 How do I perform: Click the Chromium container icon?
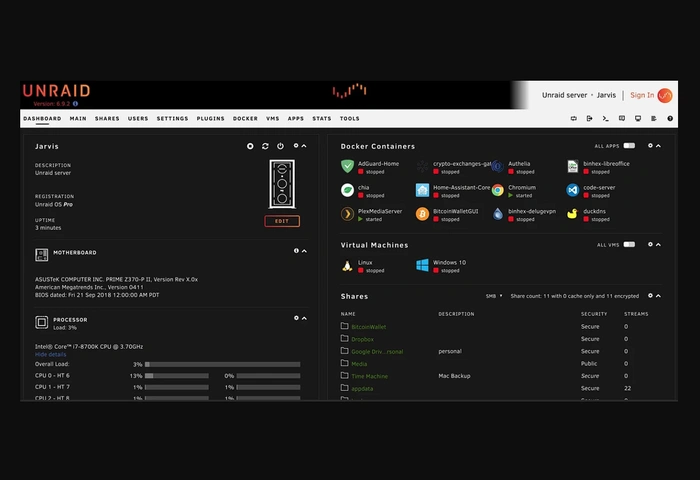pos(497,190)
